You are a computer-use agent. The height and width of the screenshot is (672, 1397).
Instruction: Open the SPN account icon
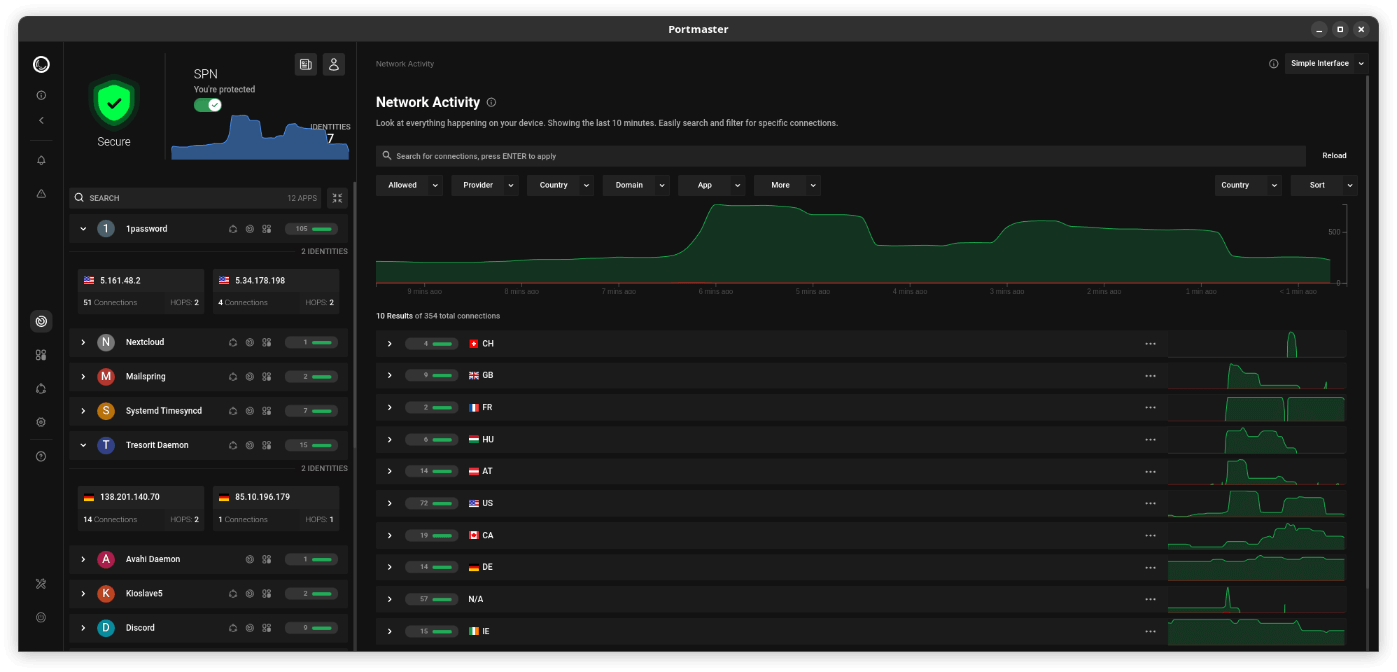click(334, 64)
